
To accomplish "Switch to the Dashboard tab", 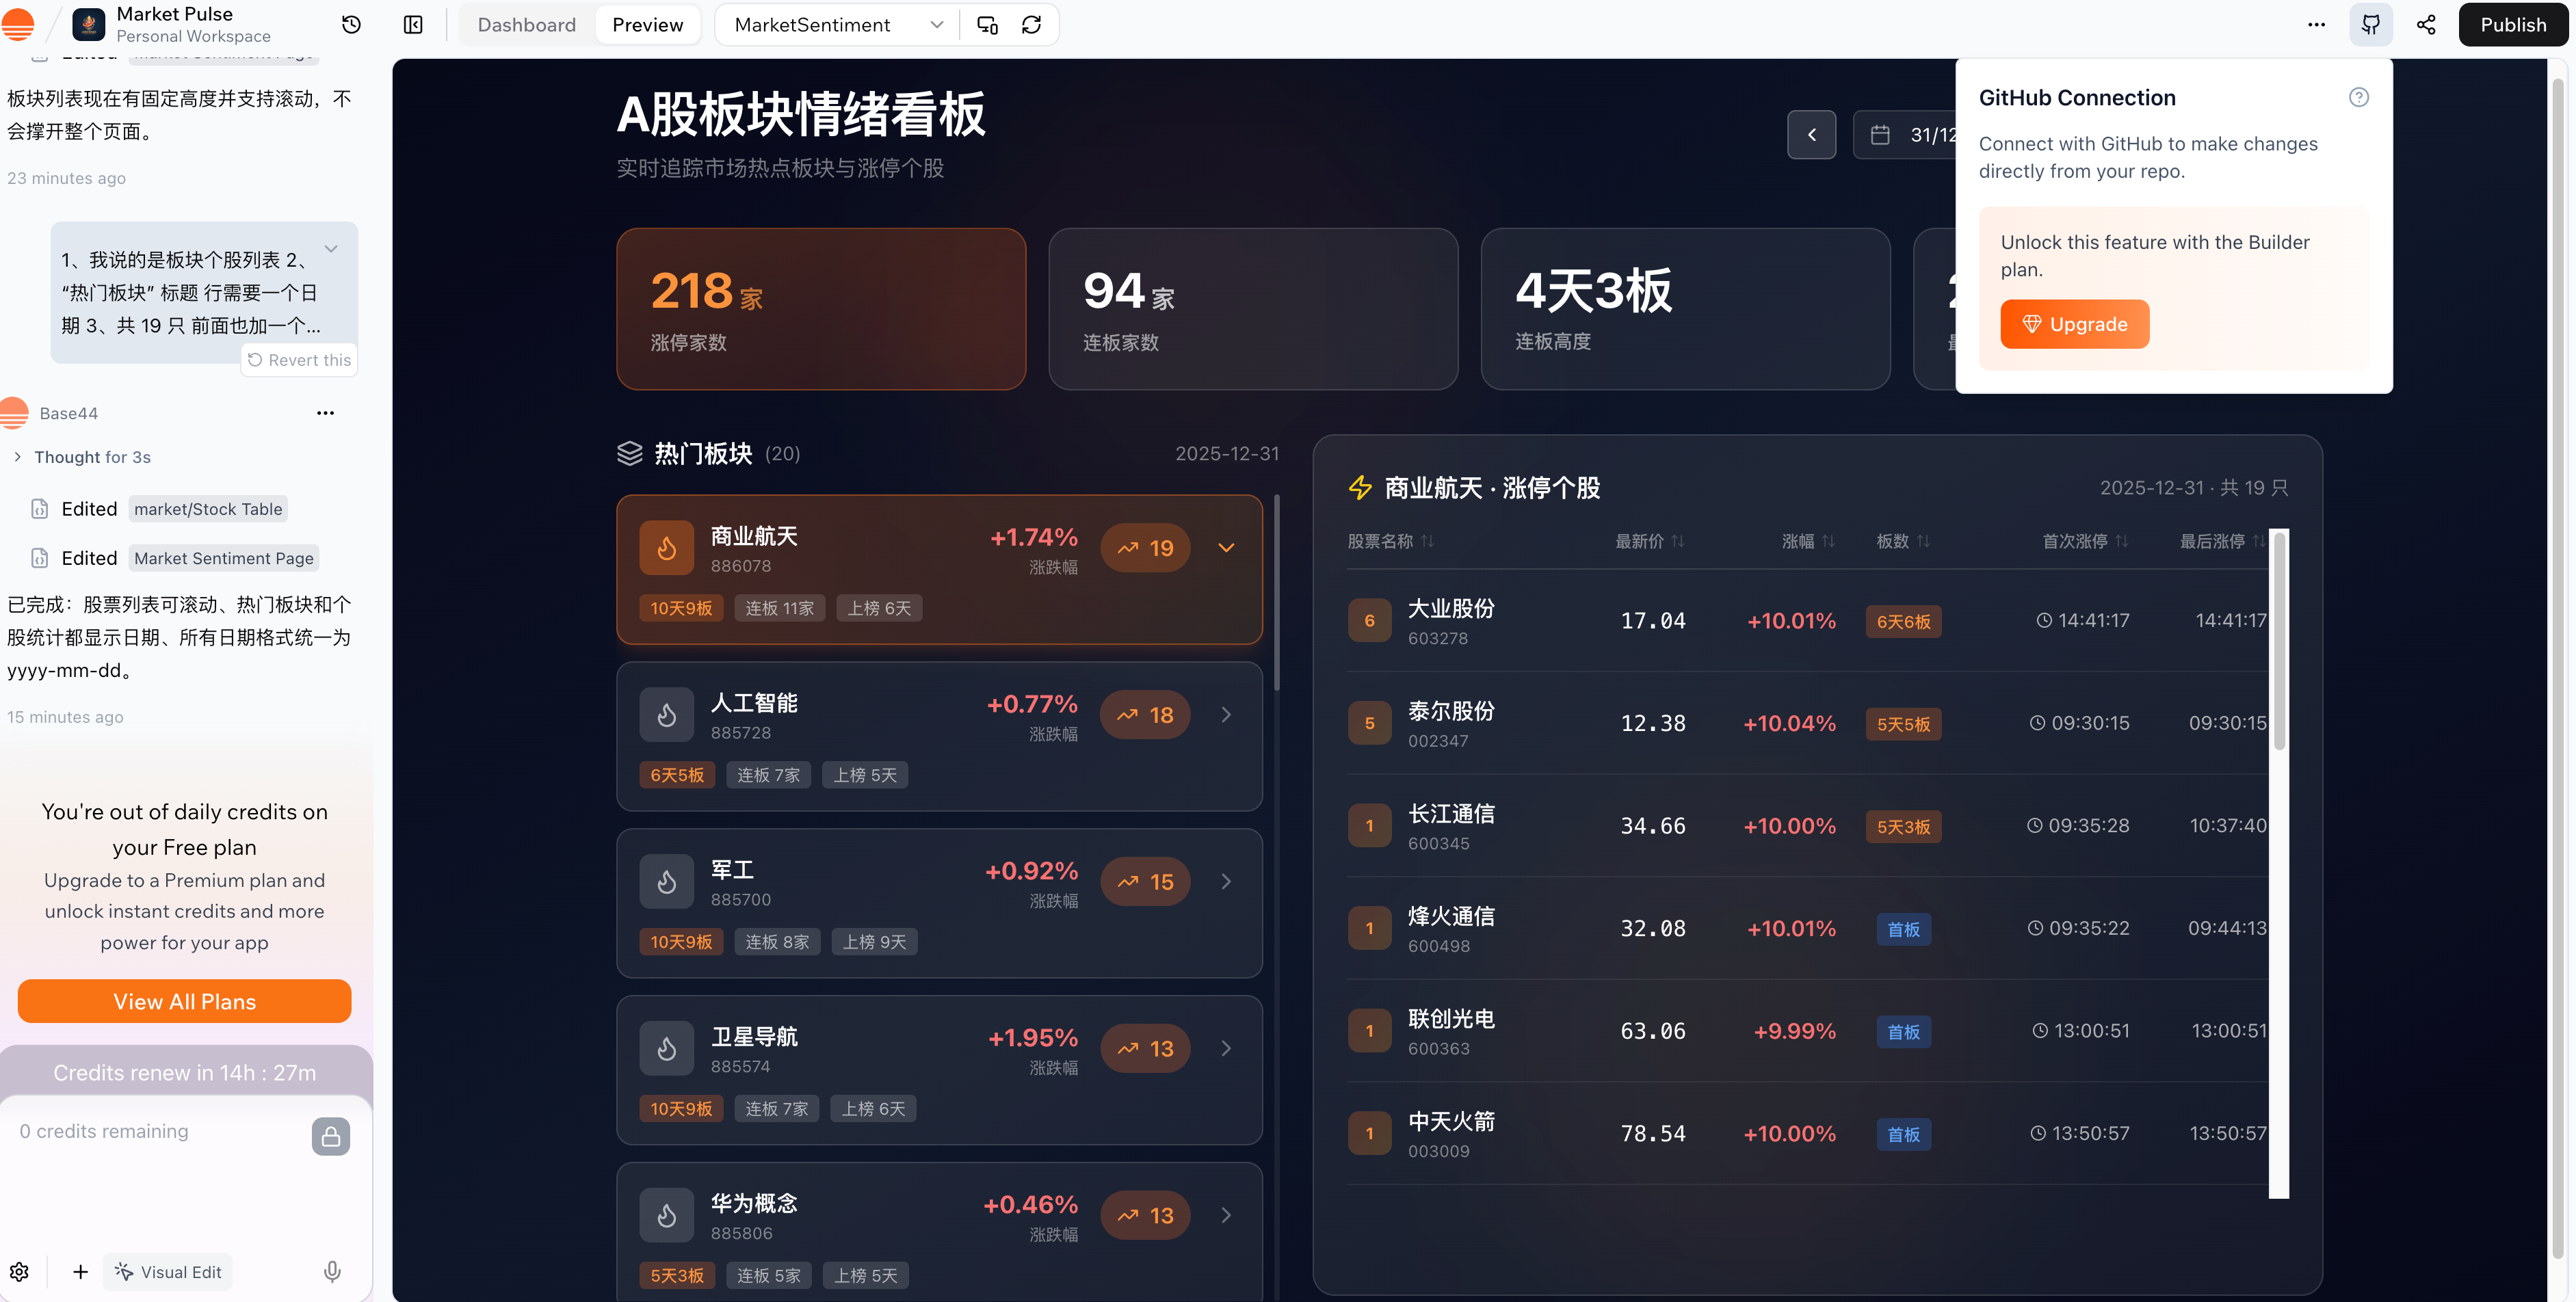I will tap(526, 25).
